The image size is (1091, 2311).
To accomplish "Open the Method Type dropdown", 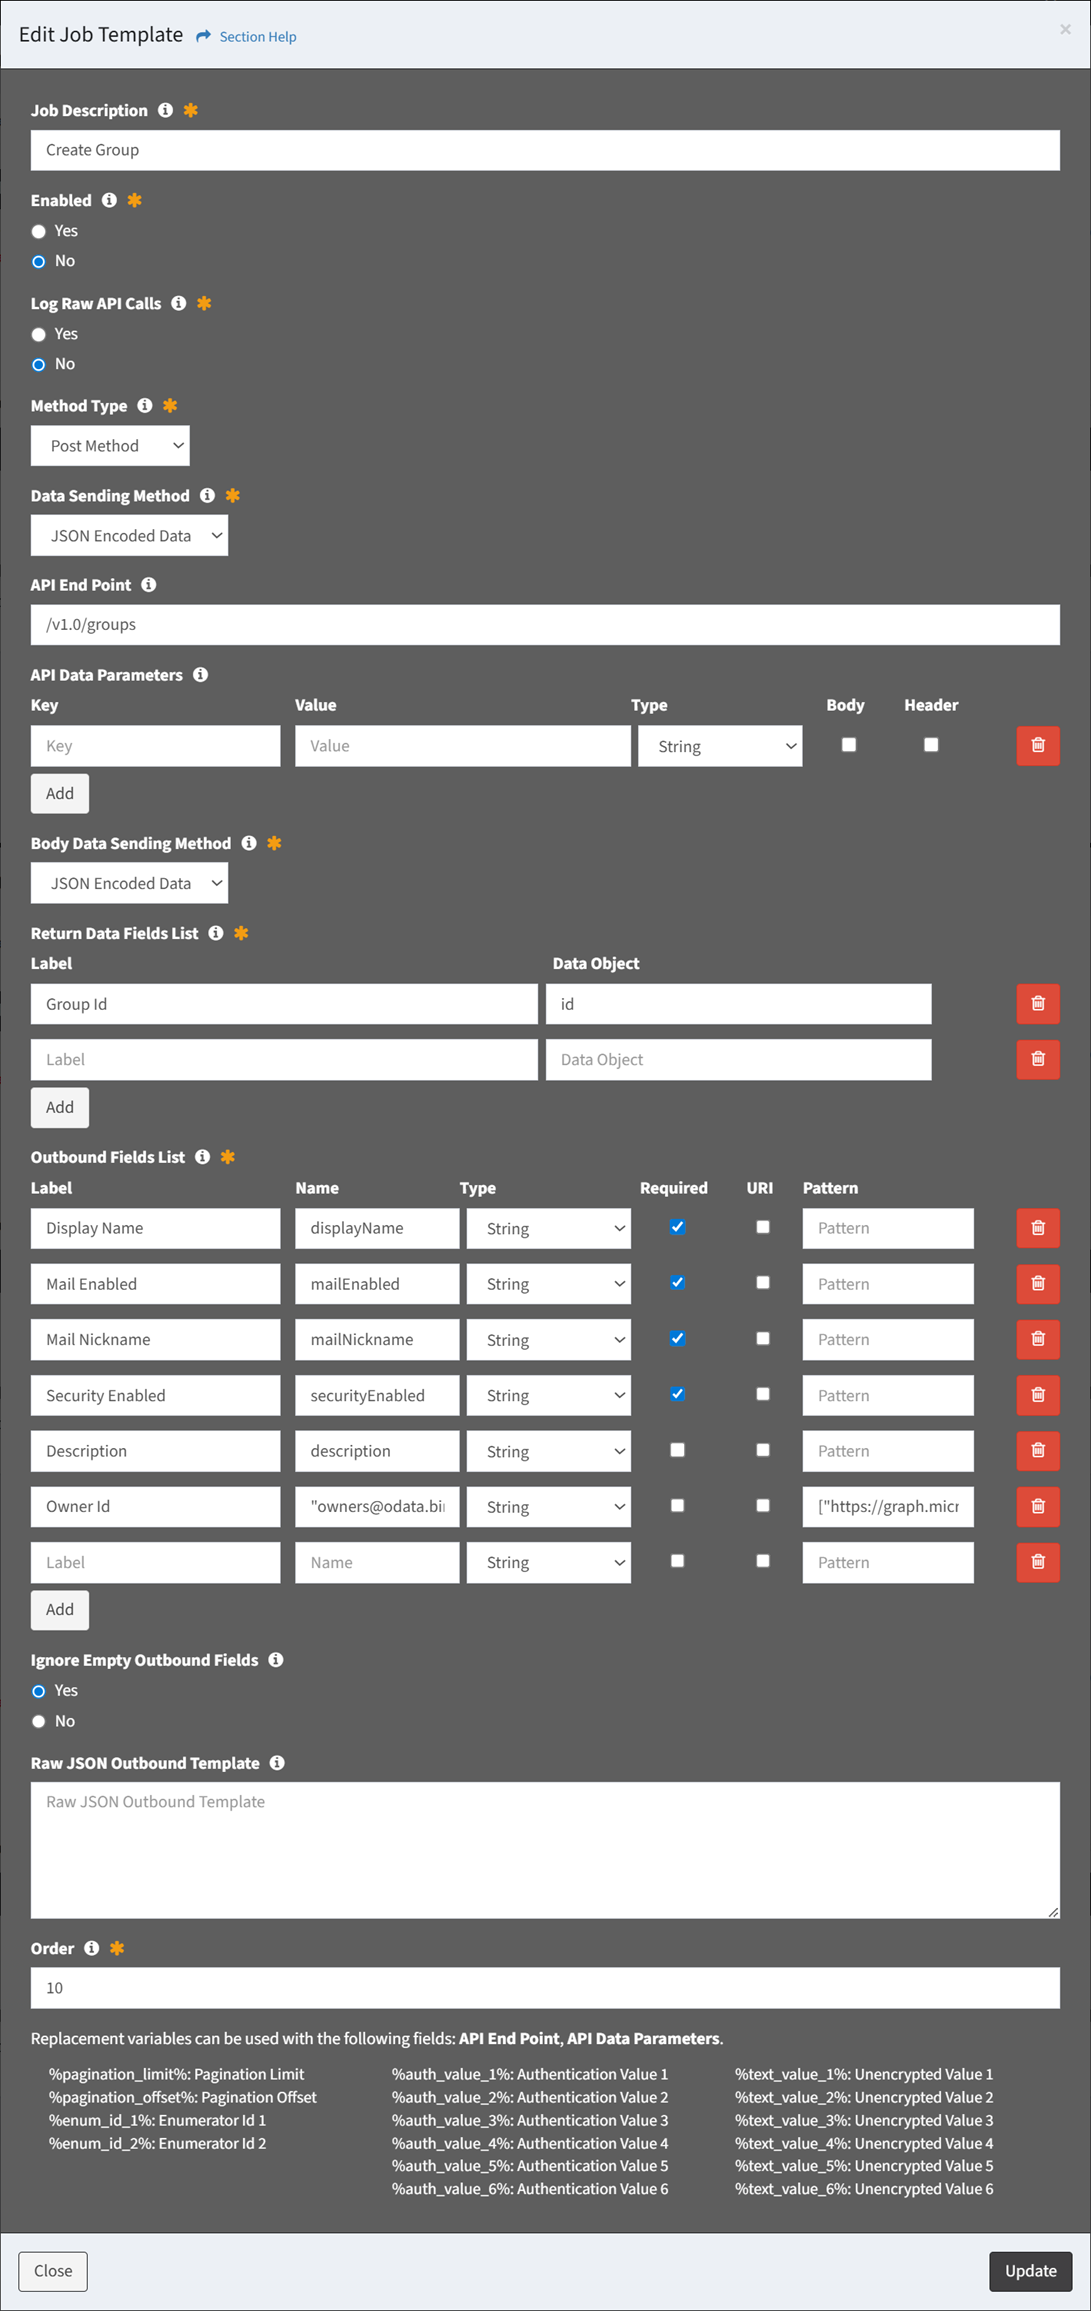I will click(110, 446).
